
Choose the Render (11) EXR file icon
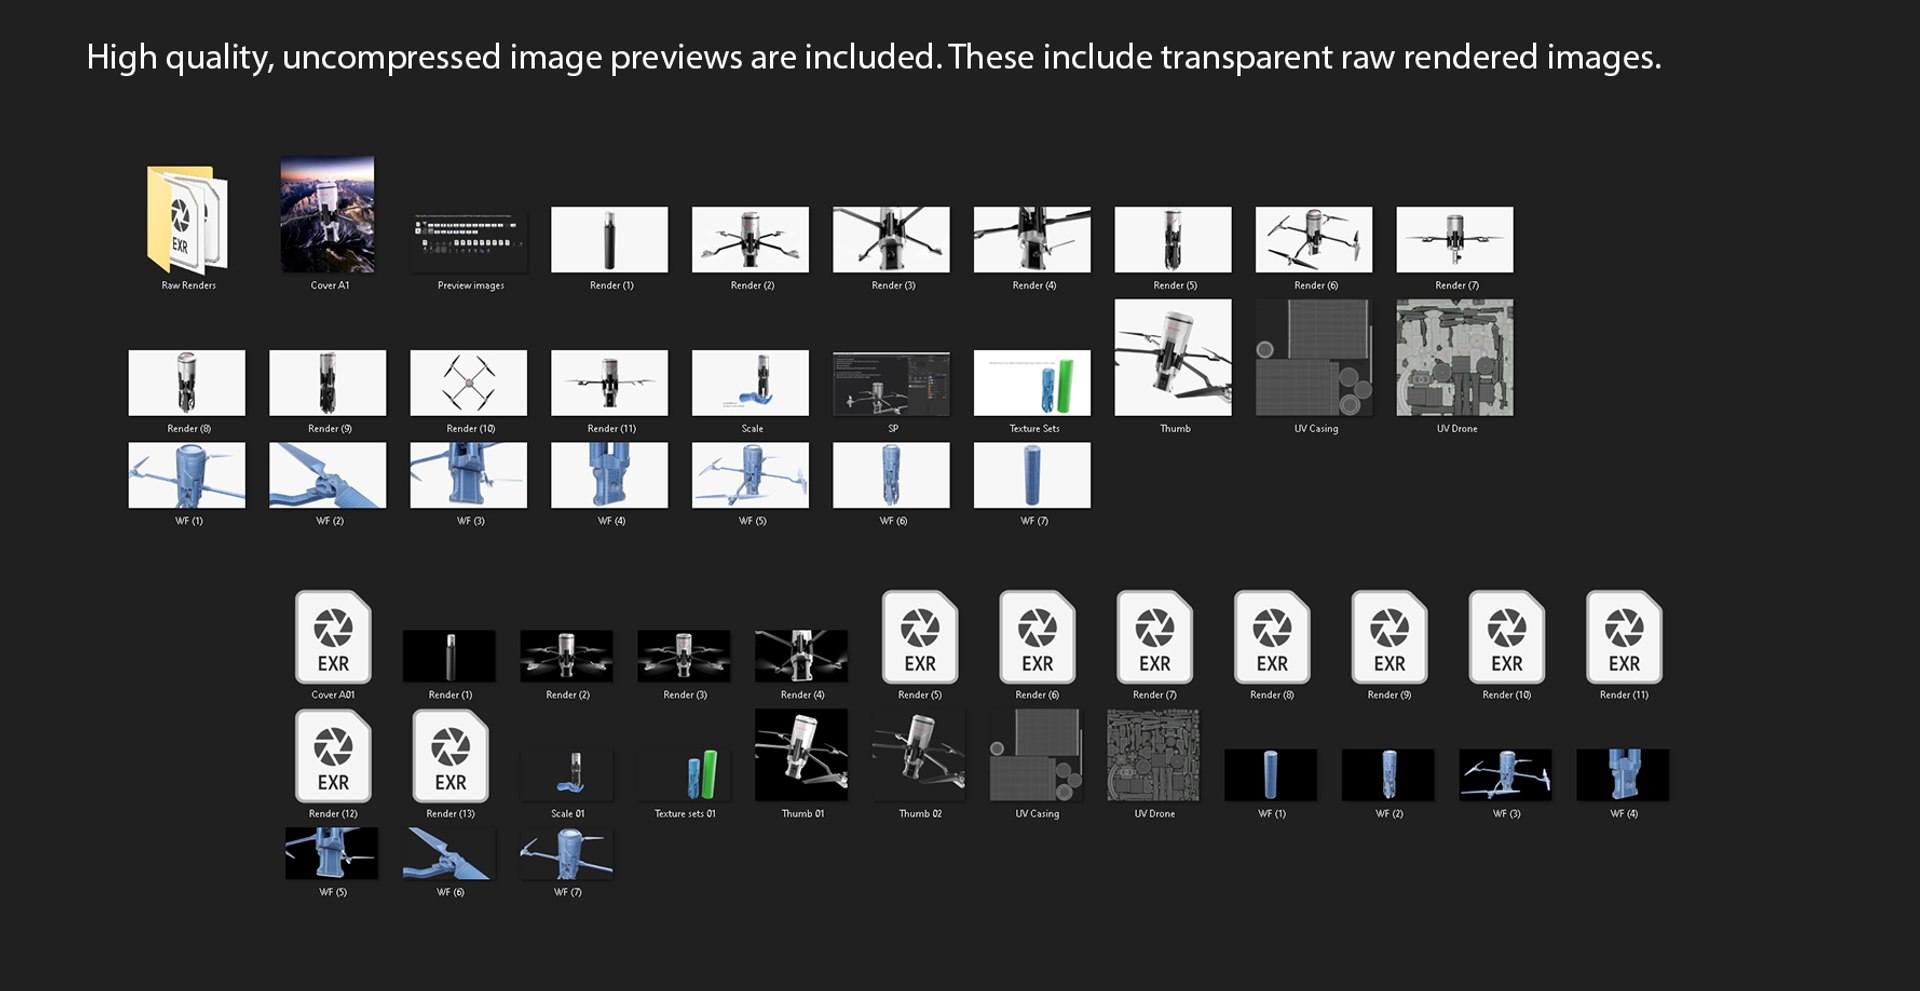point(1624,637)
